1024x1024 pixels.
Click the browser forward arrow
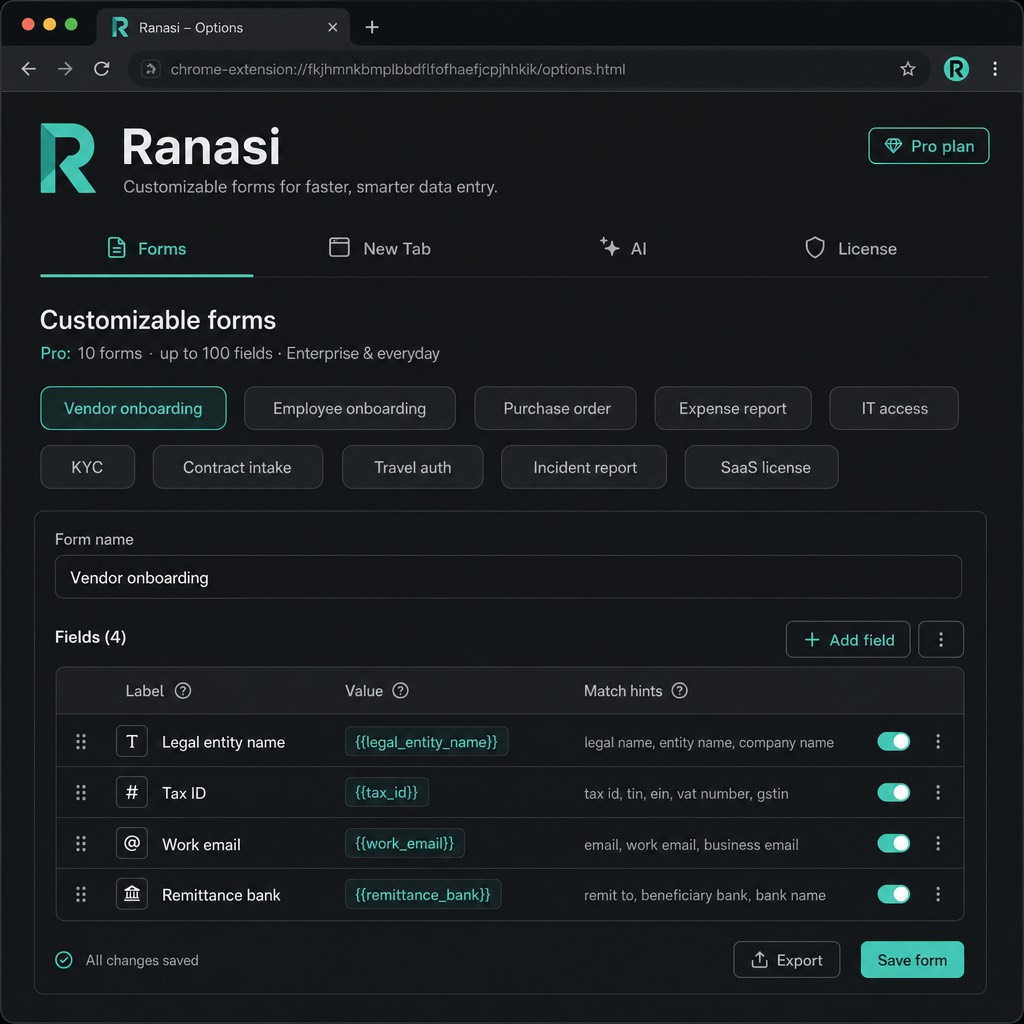pyautogui.click(x=65, y=69)
